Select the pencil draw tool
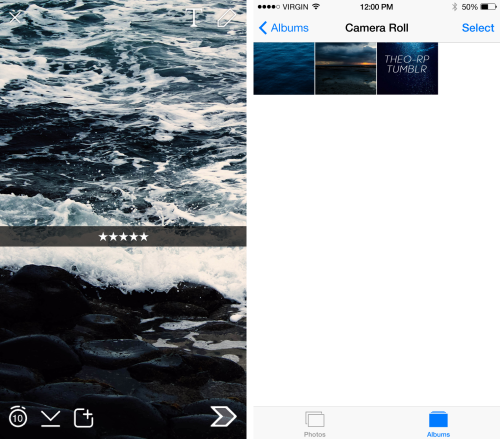The height and width of the screenshot is (439, 500). (227, 18)
